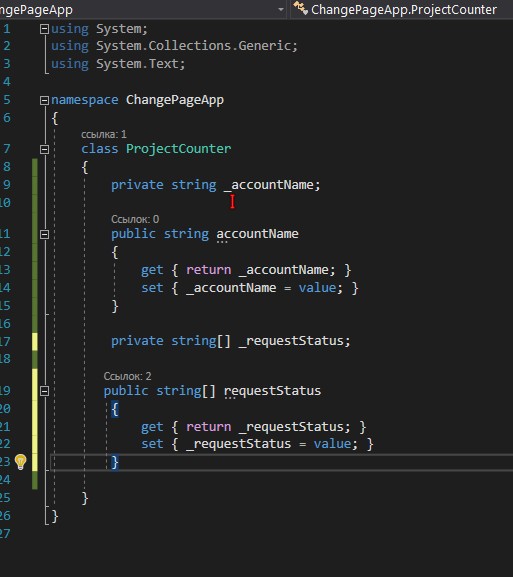Viewport: 513px width, 577px height.
Task: Click '_accountName' in the private field declaration
Action: (x=268, y=185)
